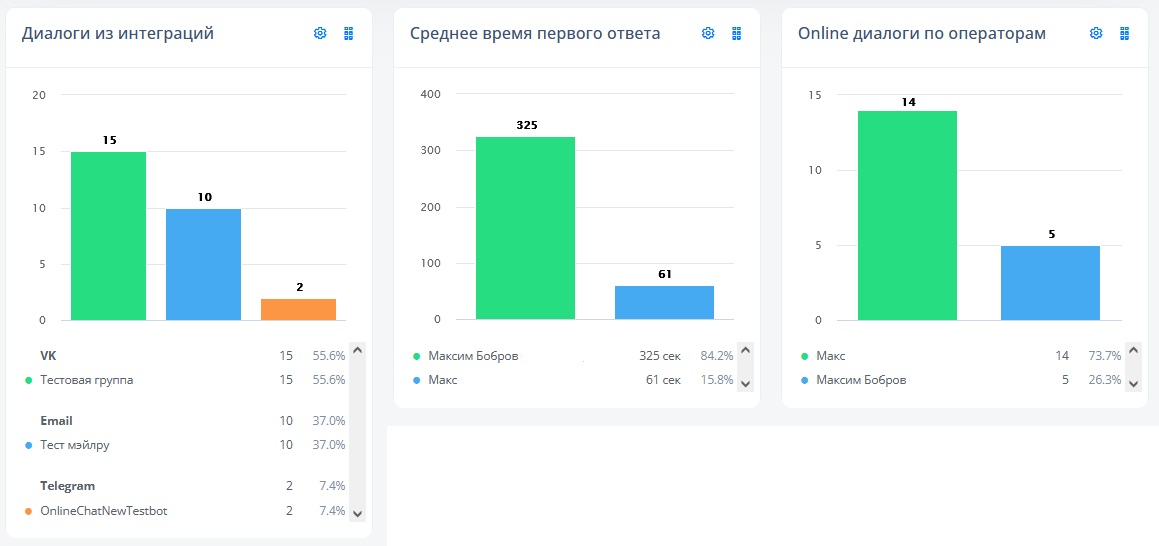Click scroll-up arrow in operators legend list

coord(1133,350)
